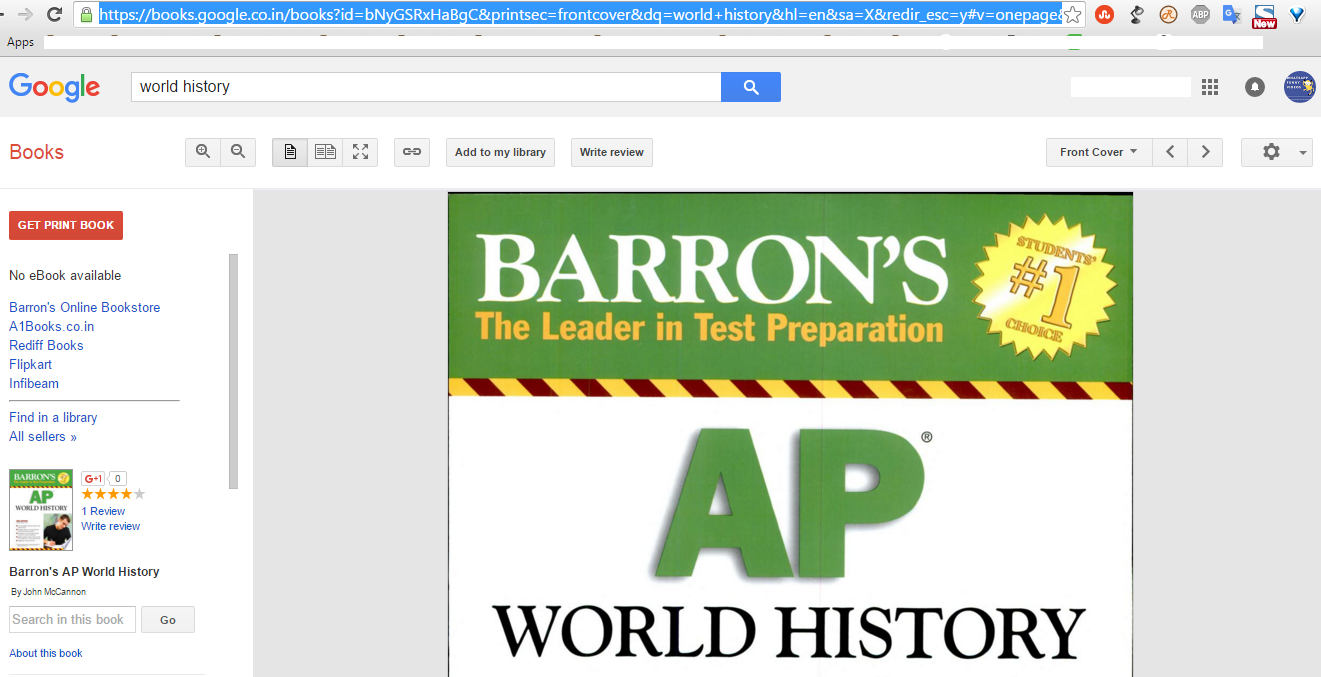Open the Apps bookmarks shortcut

tap(20, 42)
